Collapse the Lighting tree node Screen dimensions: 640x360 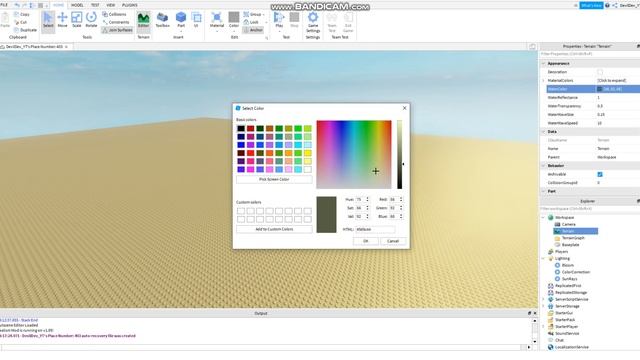coord(543,258)
